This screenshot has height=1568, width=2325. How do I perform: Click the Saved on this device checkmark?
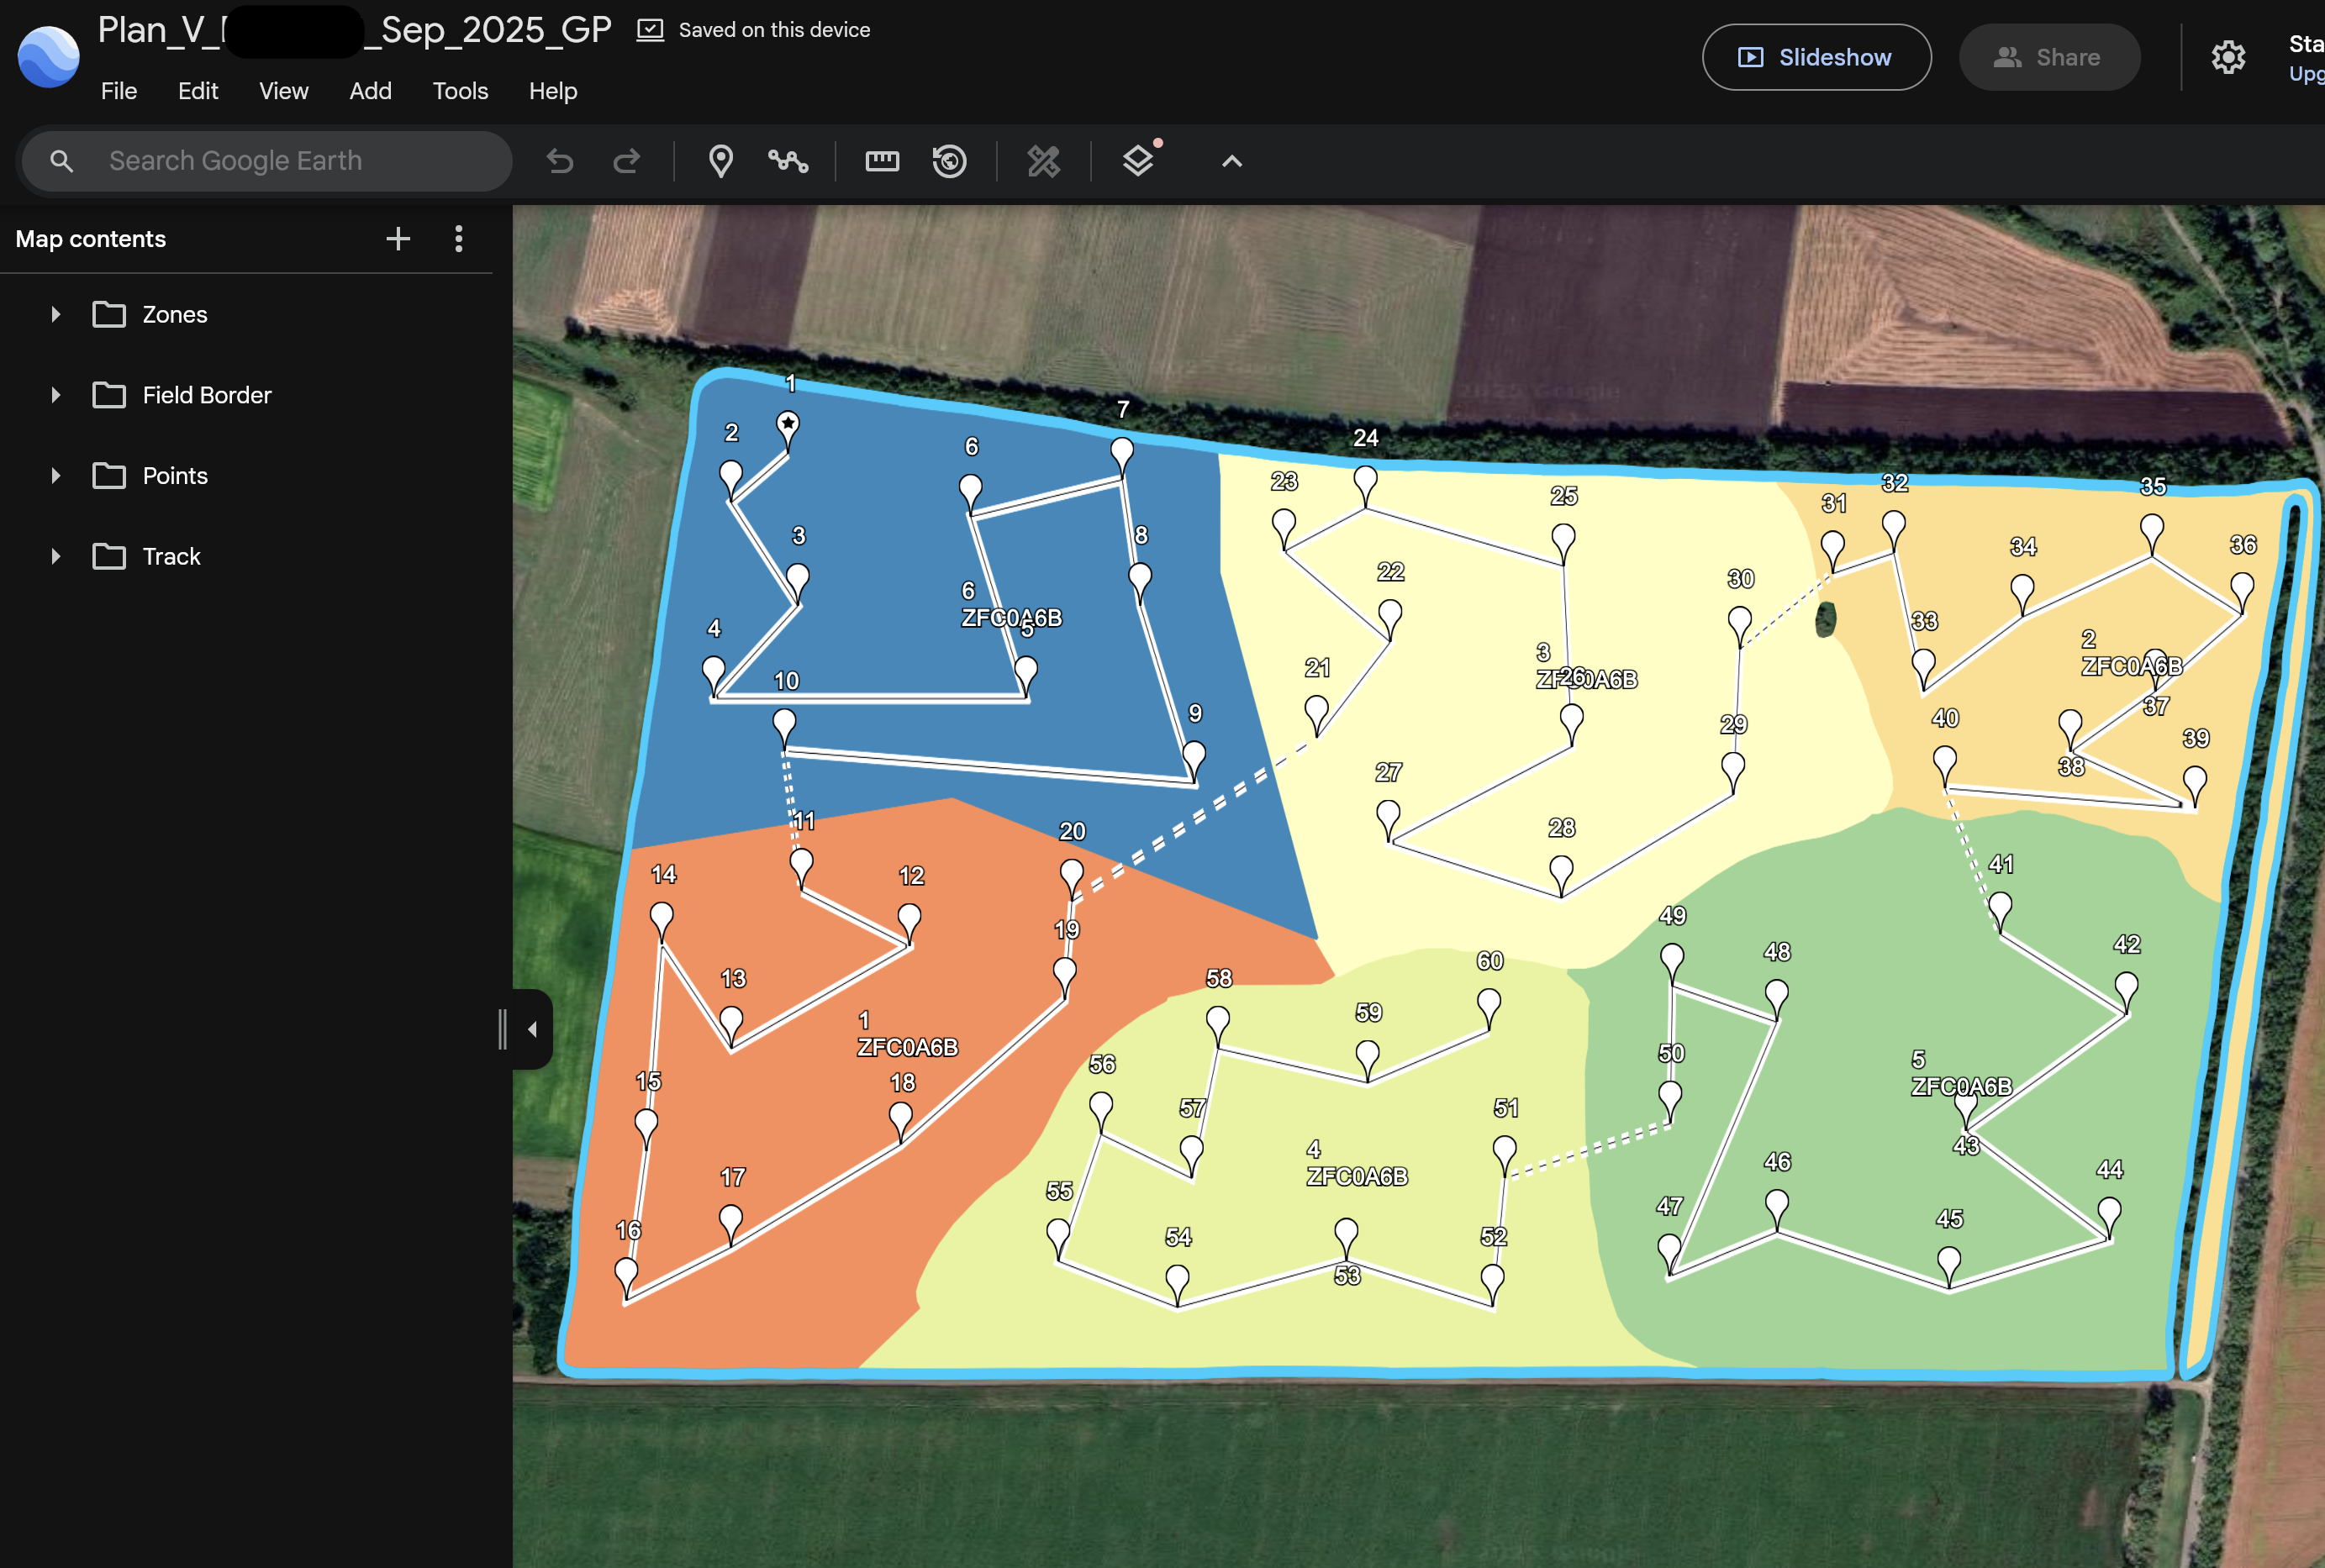tap(650, 29)
